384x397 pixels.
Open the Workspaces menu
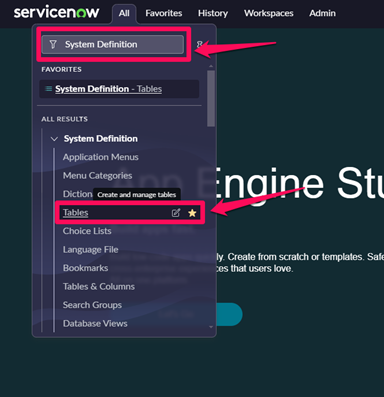pyautogui.click(x=269, y=13)
